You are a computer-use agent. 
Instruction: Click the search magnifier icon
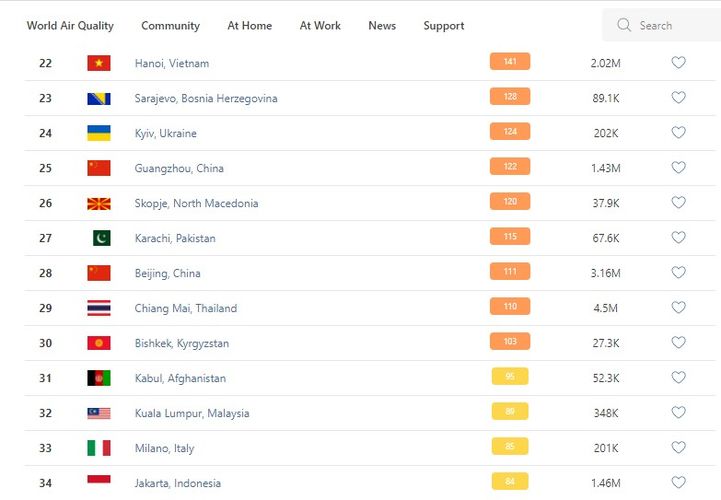click(x=624, y=25)
